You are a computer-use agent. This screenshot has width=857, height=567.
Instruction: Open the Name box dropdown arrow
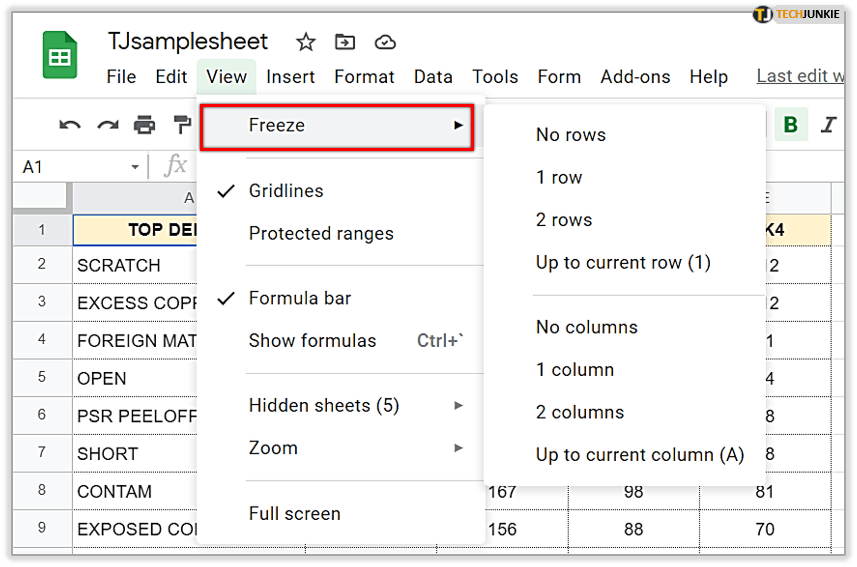pyautogui.click(x=135, y=167)
